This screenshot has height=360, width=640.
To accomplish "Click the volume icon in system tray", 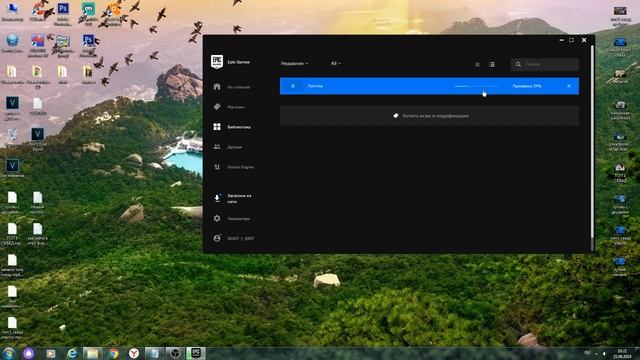I will point(604,353).
